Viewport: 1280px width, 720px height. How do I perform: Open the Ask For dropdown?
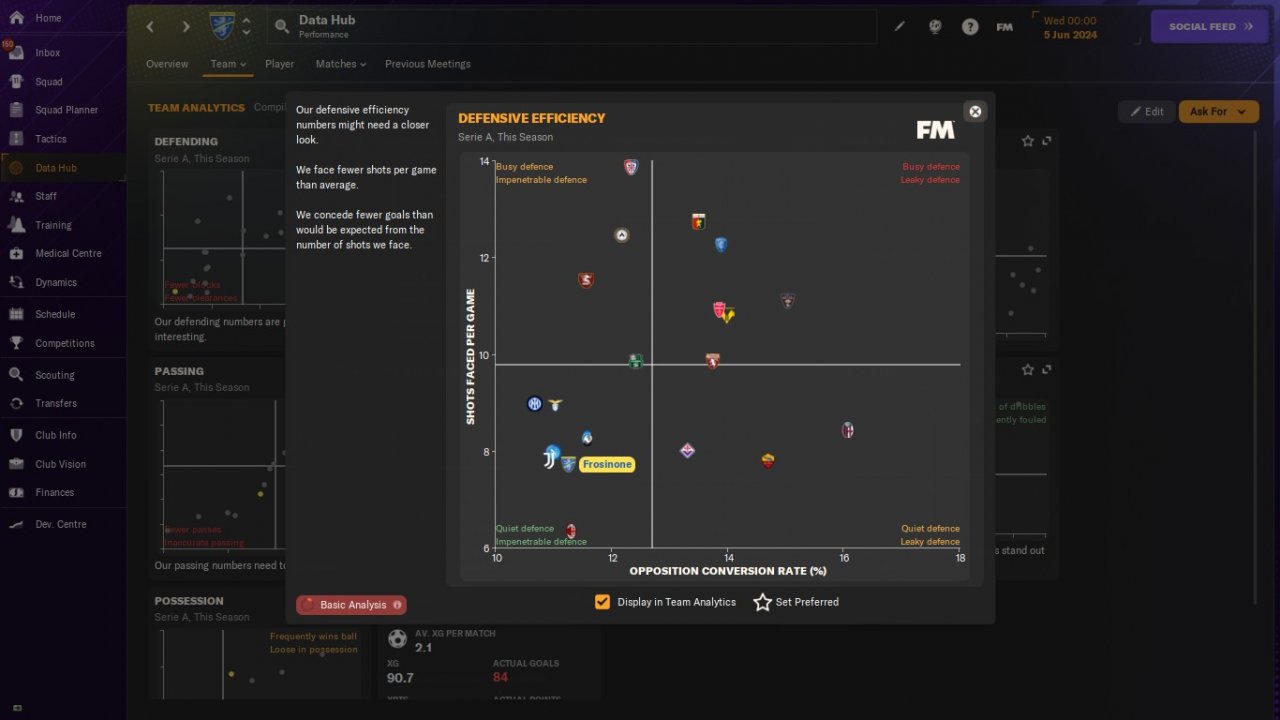1219,111
